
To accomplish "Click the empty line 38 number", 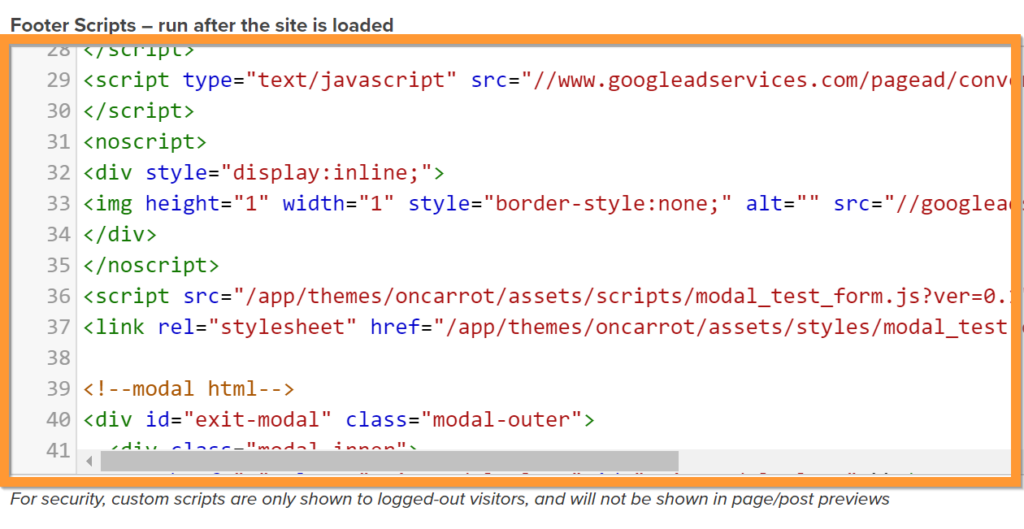I will point(58,358).
